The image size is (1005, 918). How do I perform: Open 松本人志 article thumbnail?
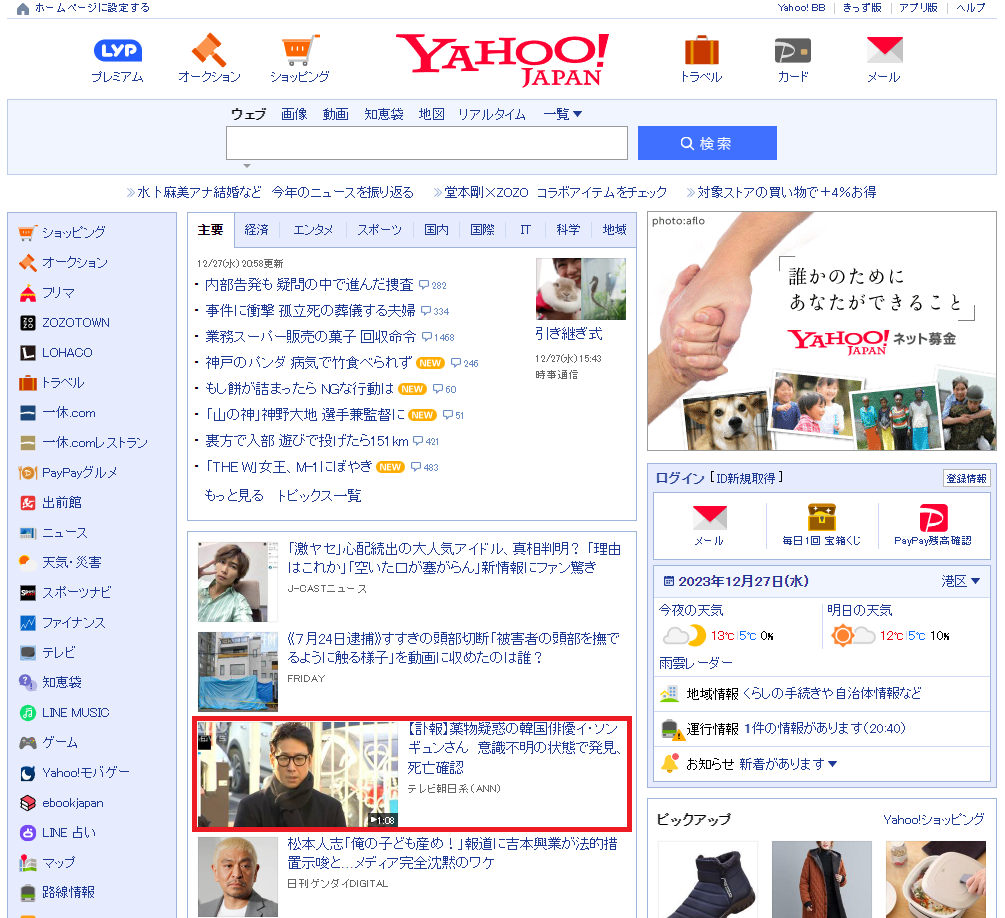point(238,876)
